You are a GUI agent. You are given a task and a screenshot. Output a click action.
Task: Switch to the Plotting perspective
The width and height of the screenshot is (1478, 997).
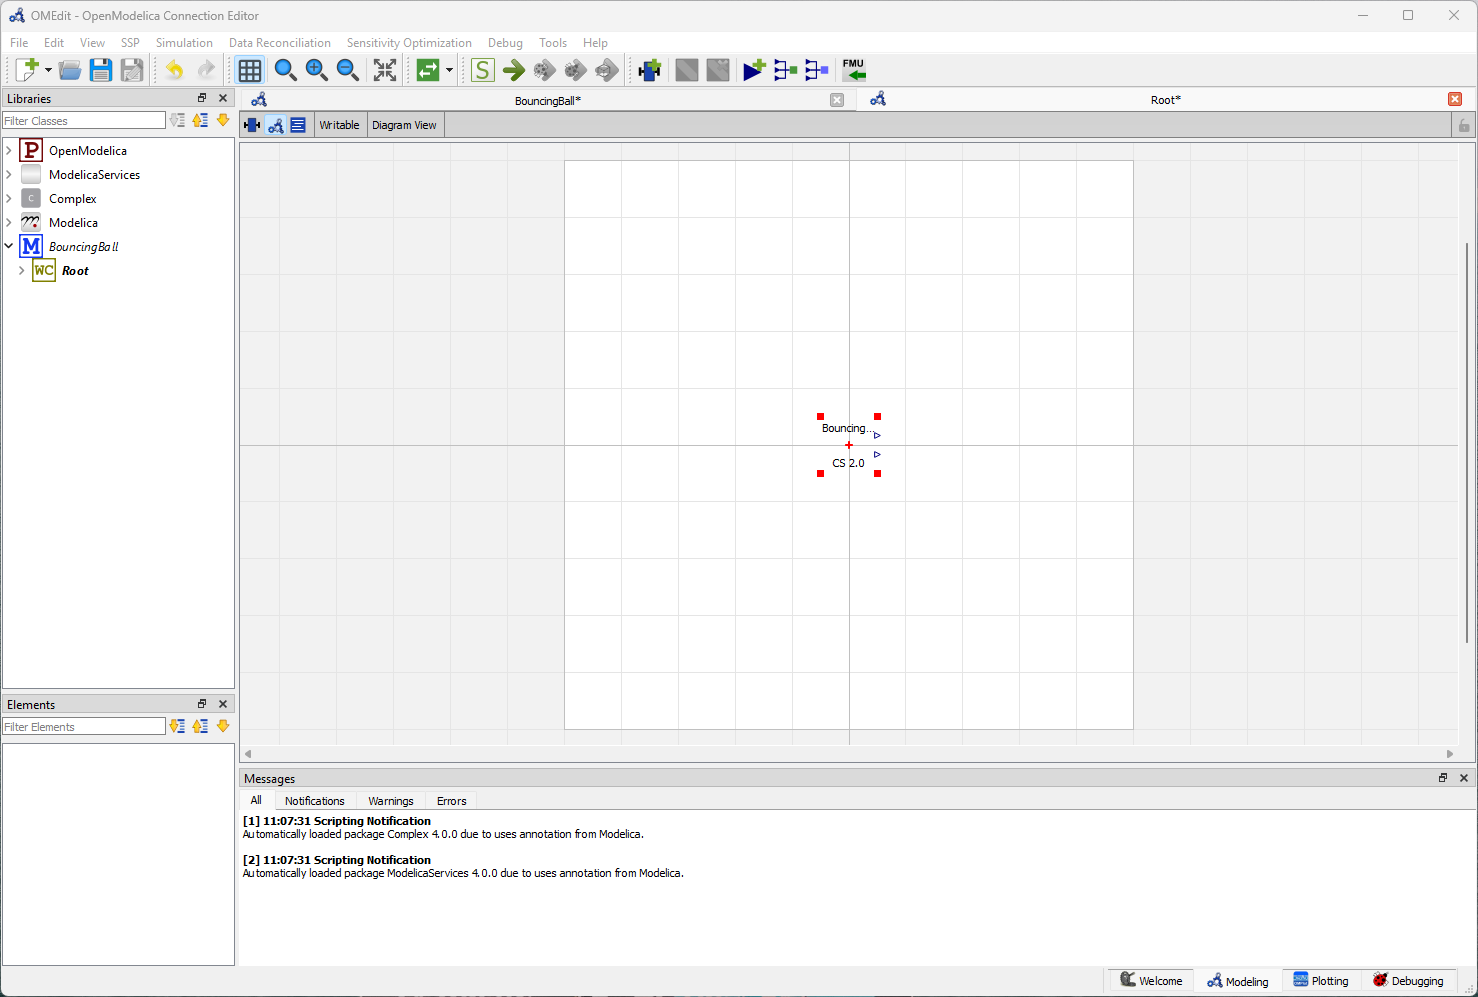(1320, 980)
